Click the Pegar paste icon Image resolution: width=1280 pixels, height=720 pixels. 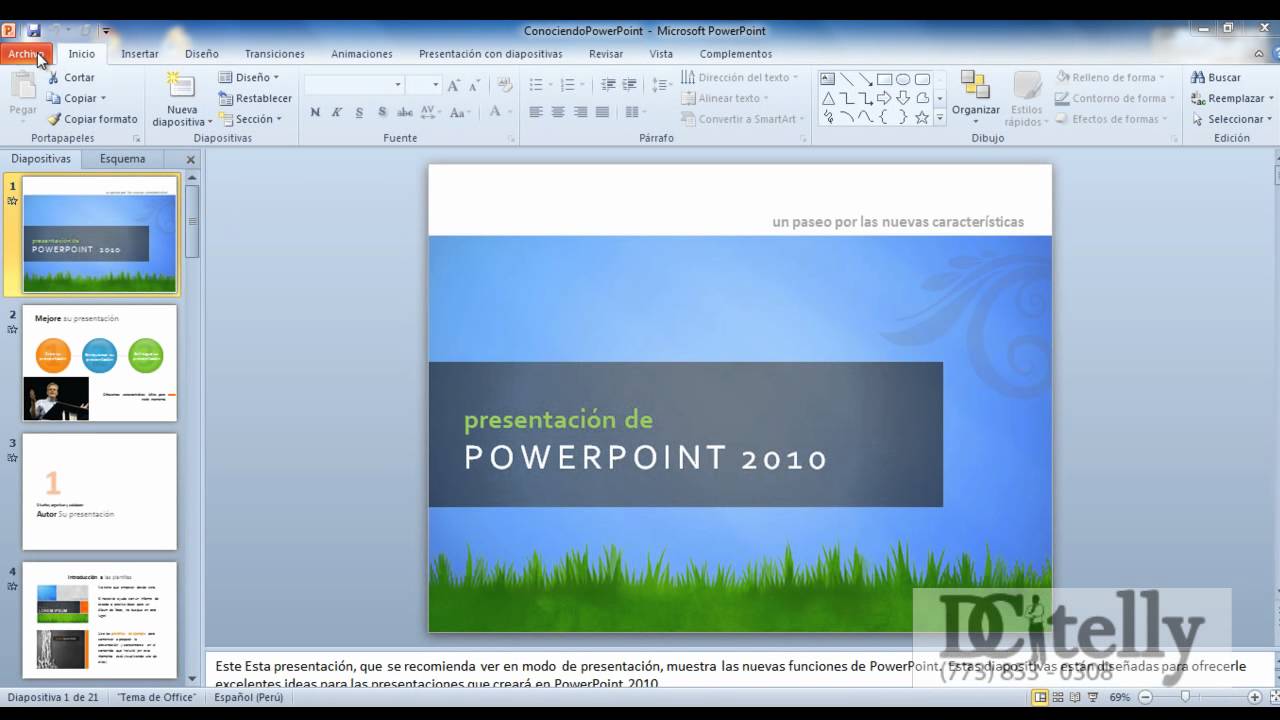[x=22, y=86]
